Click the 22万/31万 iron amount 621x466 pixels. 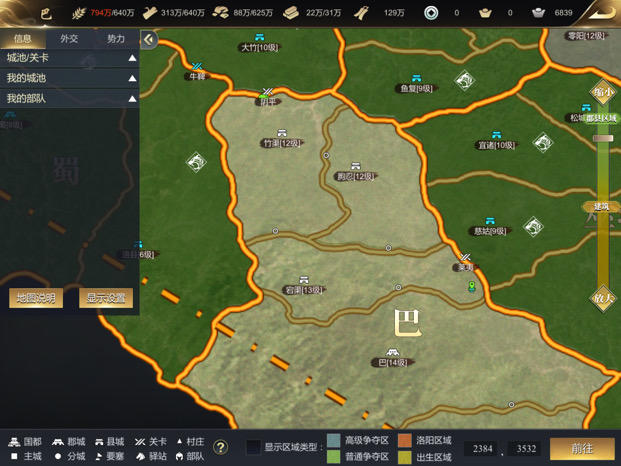click(323, 13)
